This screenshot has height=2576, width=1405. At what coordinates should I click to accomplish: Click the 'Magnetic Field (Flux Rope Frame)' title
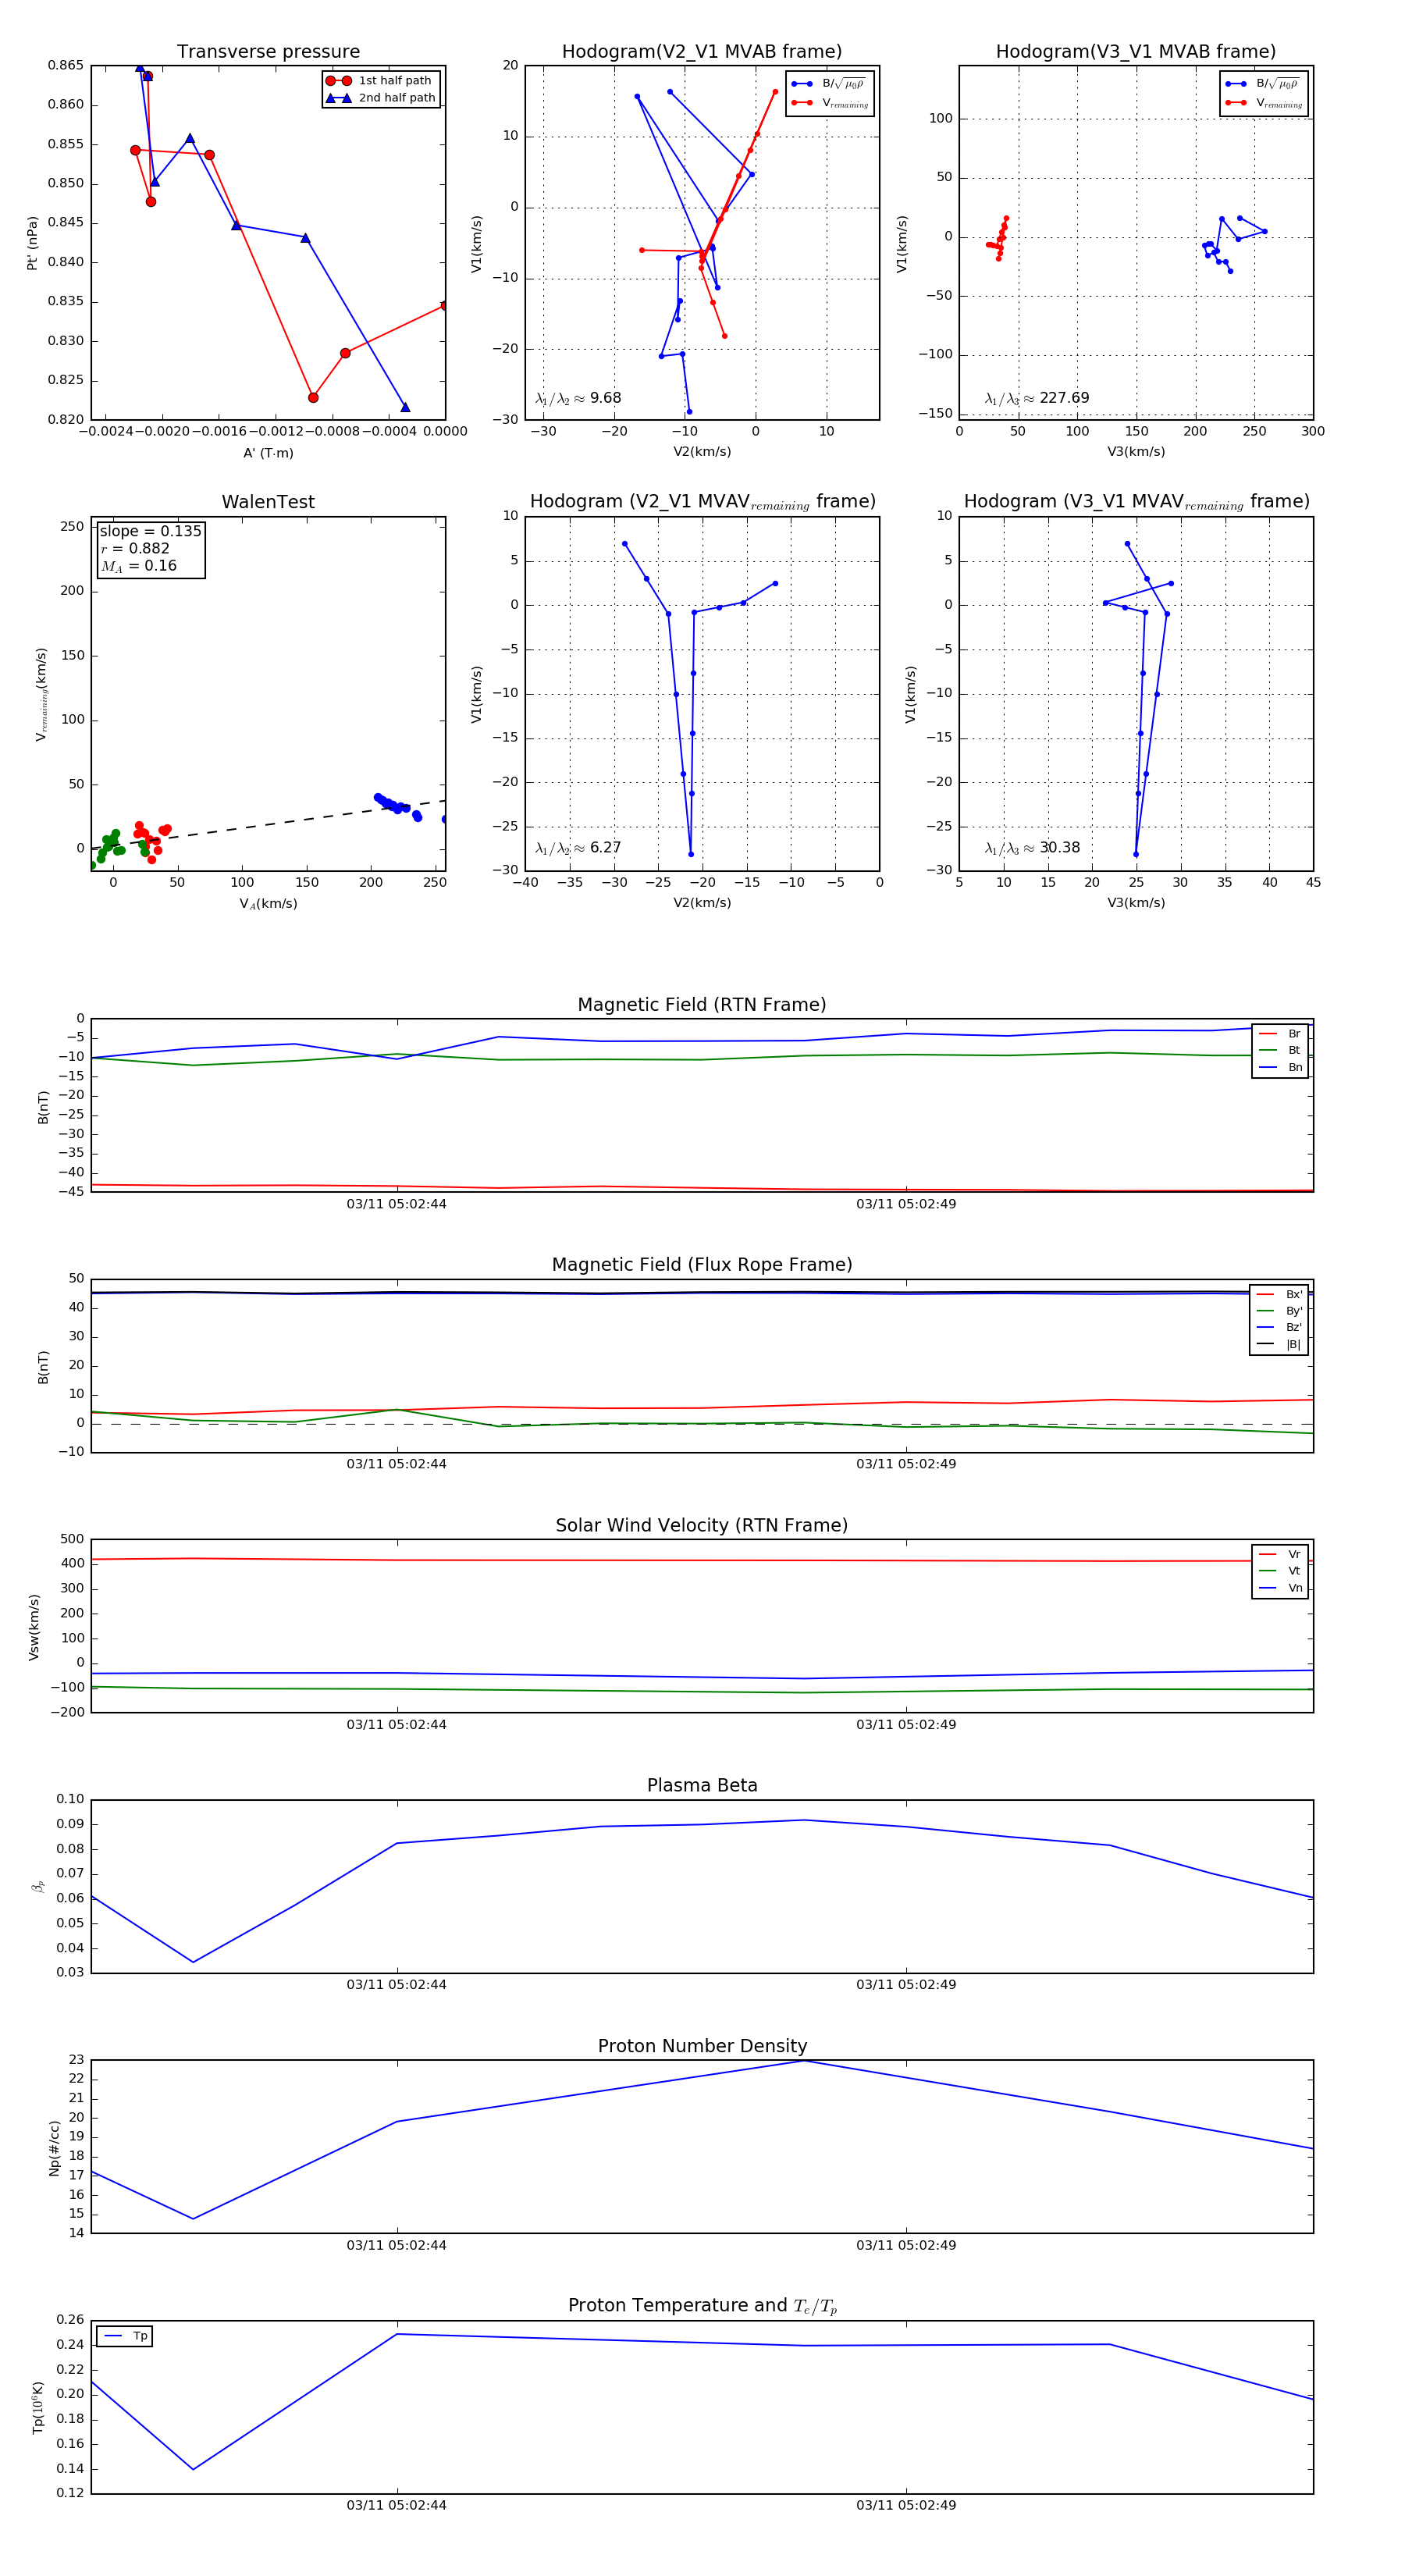coord(702,1265)
